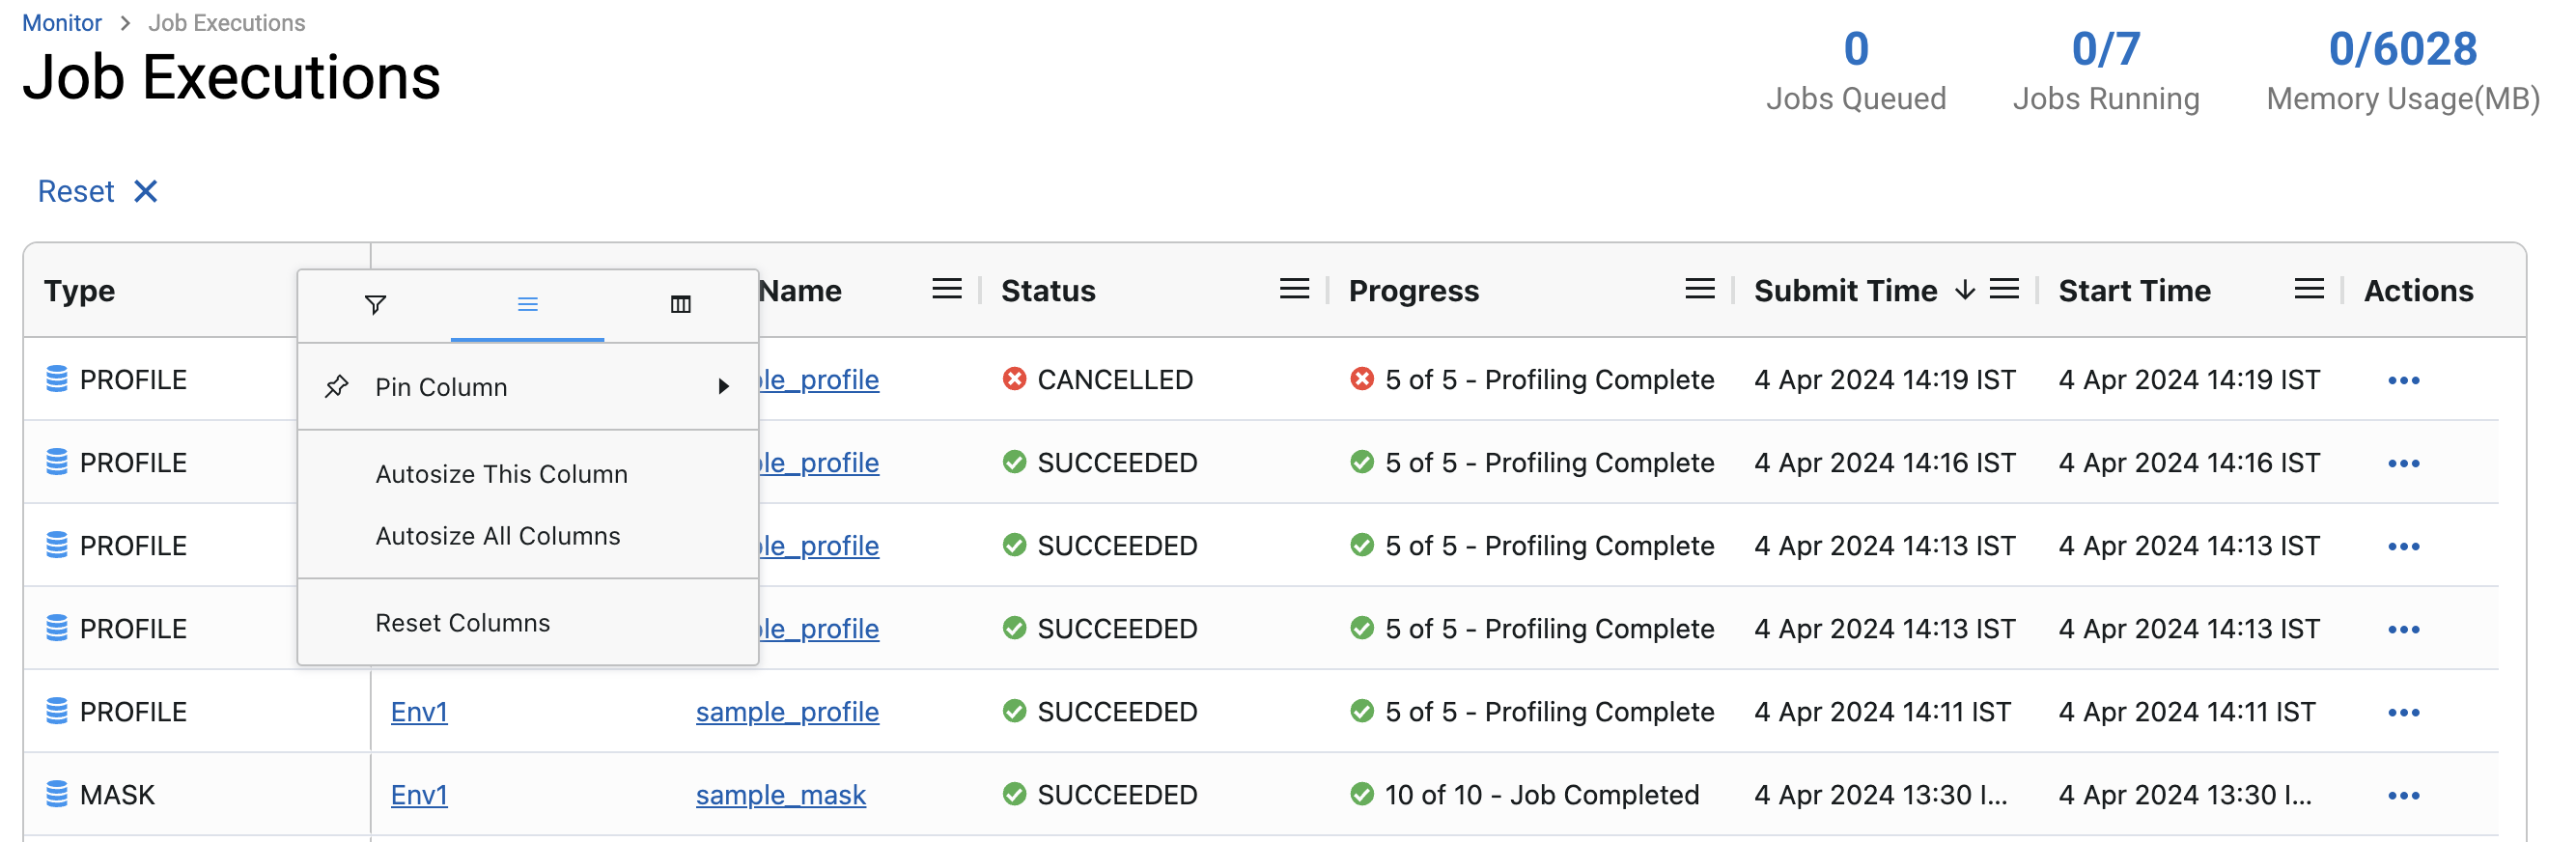Click Submit Time 4 Apr 2024 14:16 IST
Screen dimensions: 2576x842
[x=1884, y=463]
